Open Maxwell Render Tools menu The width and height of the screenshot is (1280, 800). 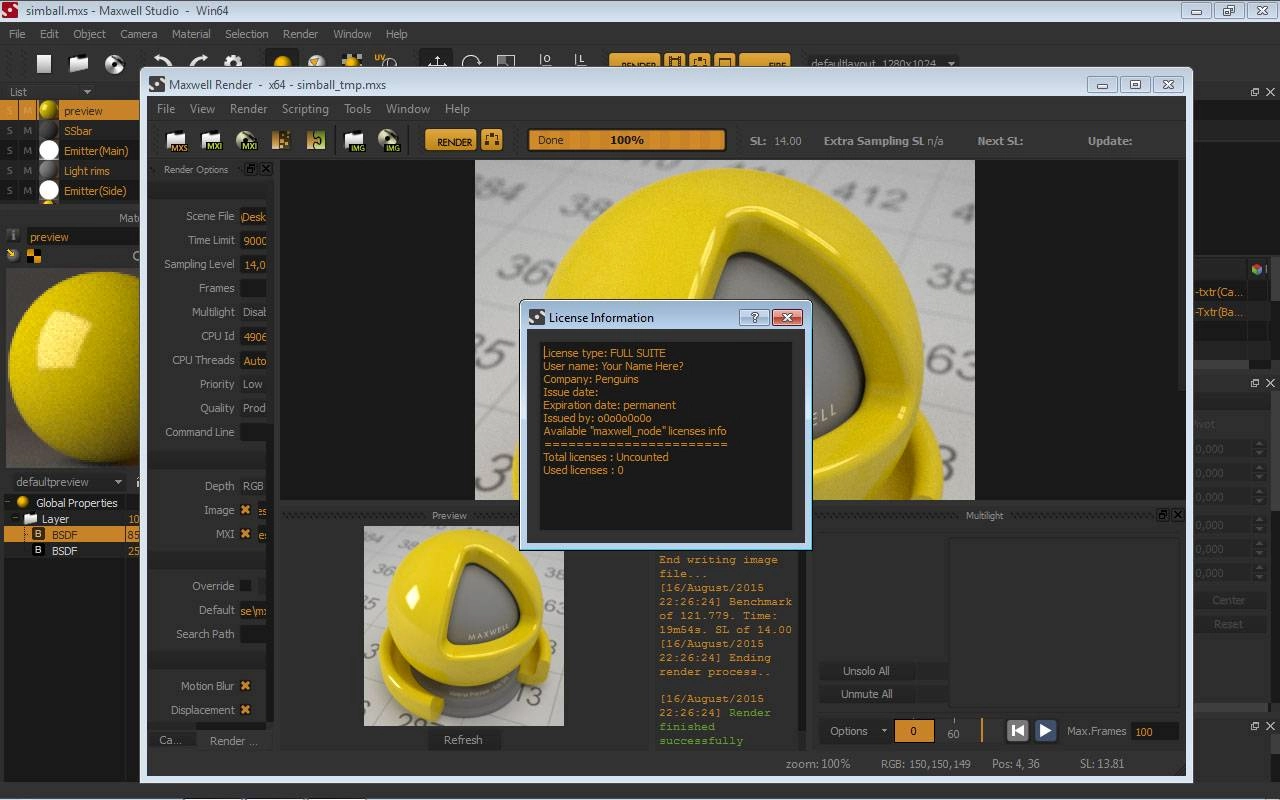(x=357, y=109)
